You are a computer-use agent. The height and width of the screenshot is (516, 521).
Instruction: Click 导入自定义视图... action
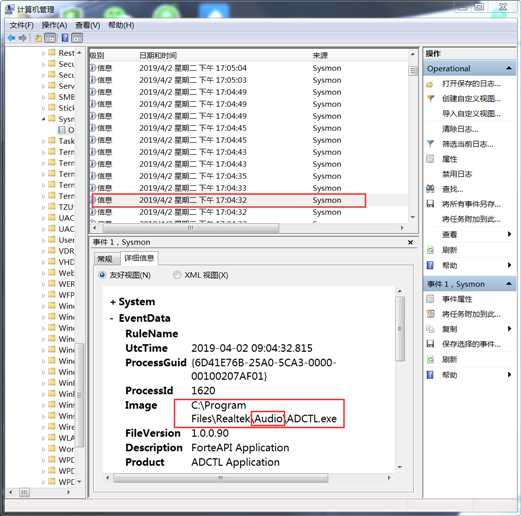471,114
